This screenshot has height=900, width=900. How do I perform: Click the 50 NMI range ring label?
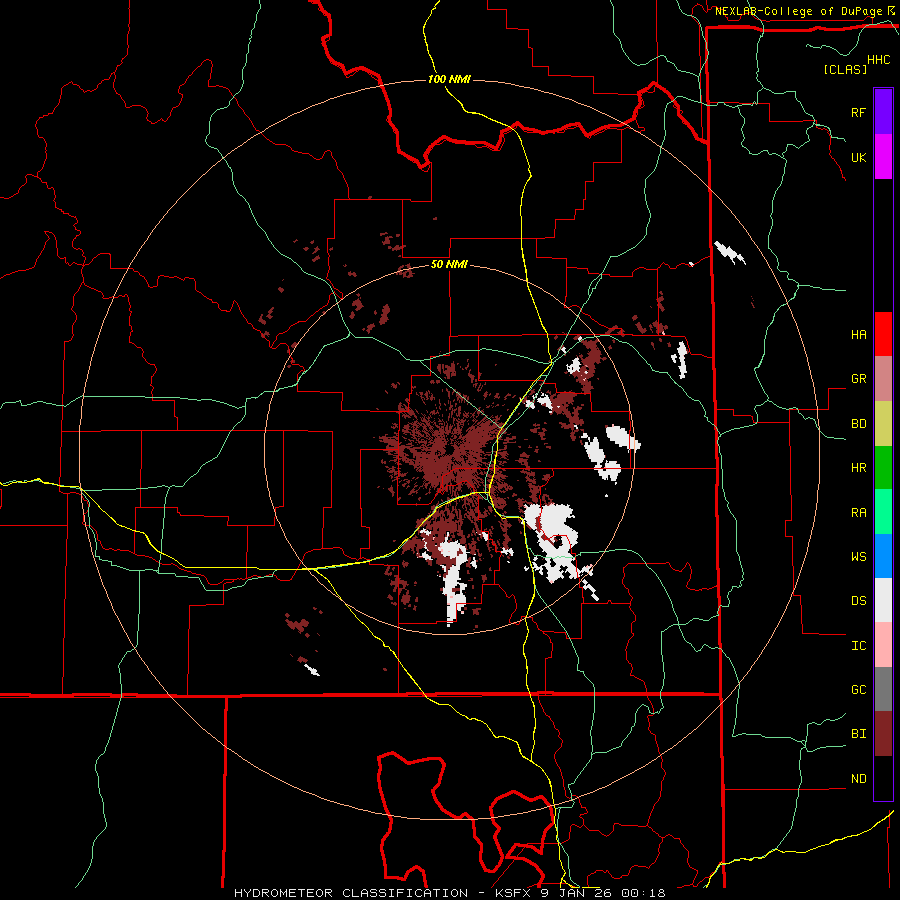449,264
